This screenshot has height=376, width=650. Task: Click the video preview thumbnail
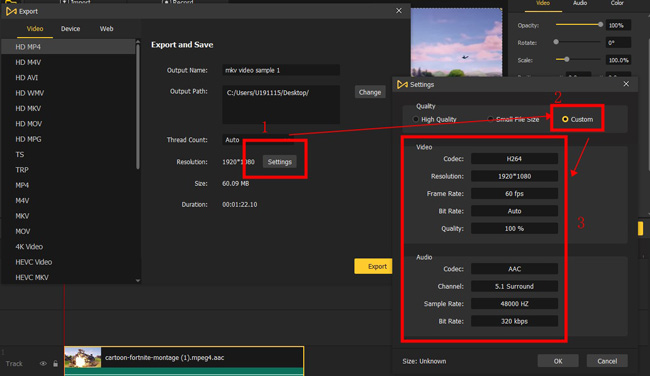coord(456,42)
